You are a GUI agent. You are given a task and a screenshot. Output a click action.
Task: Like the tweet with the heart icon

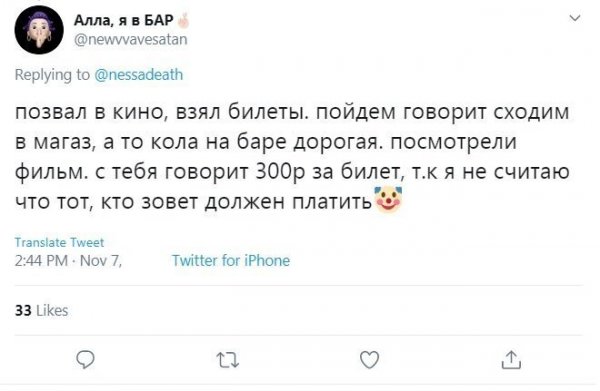[x=370, y=360]
